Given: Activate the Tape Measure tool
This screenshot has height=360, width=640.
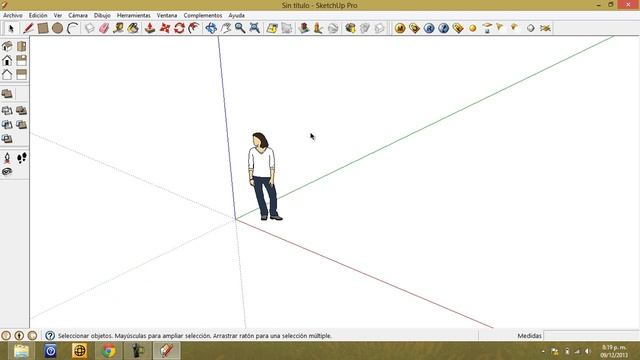Looking at the screenshot, I should tap(118, 28).
